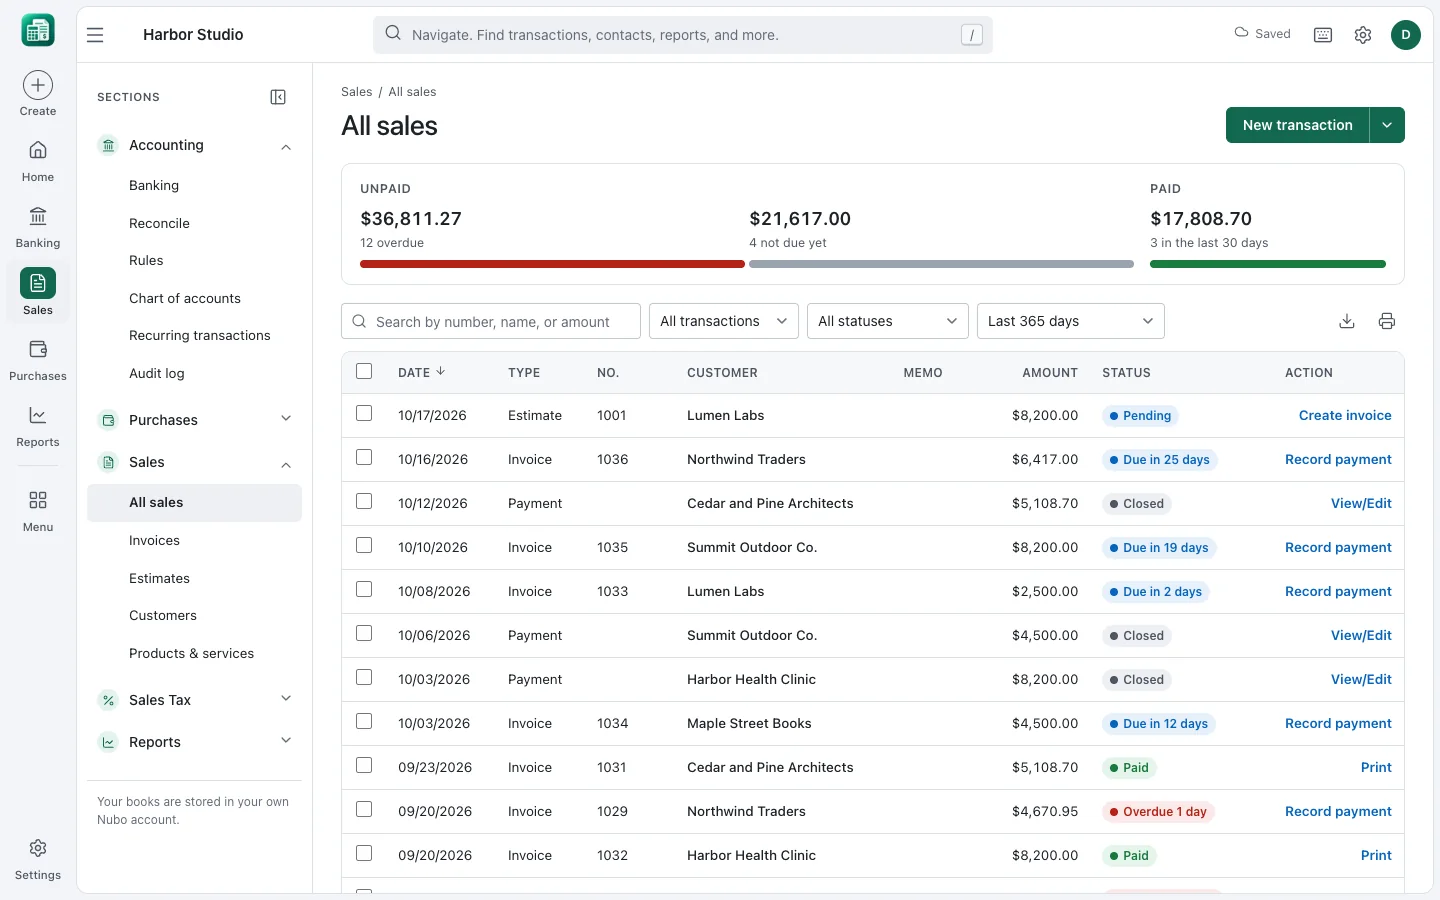
Task: Print invoice 1031
Action: 1376,767
